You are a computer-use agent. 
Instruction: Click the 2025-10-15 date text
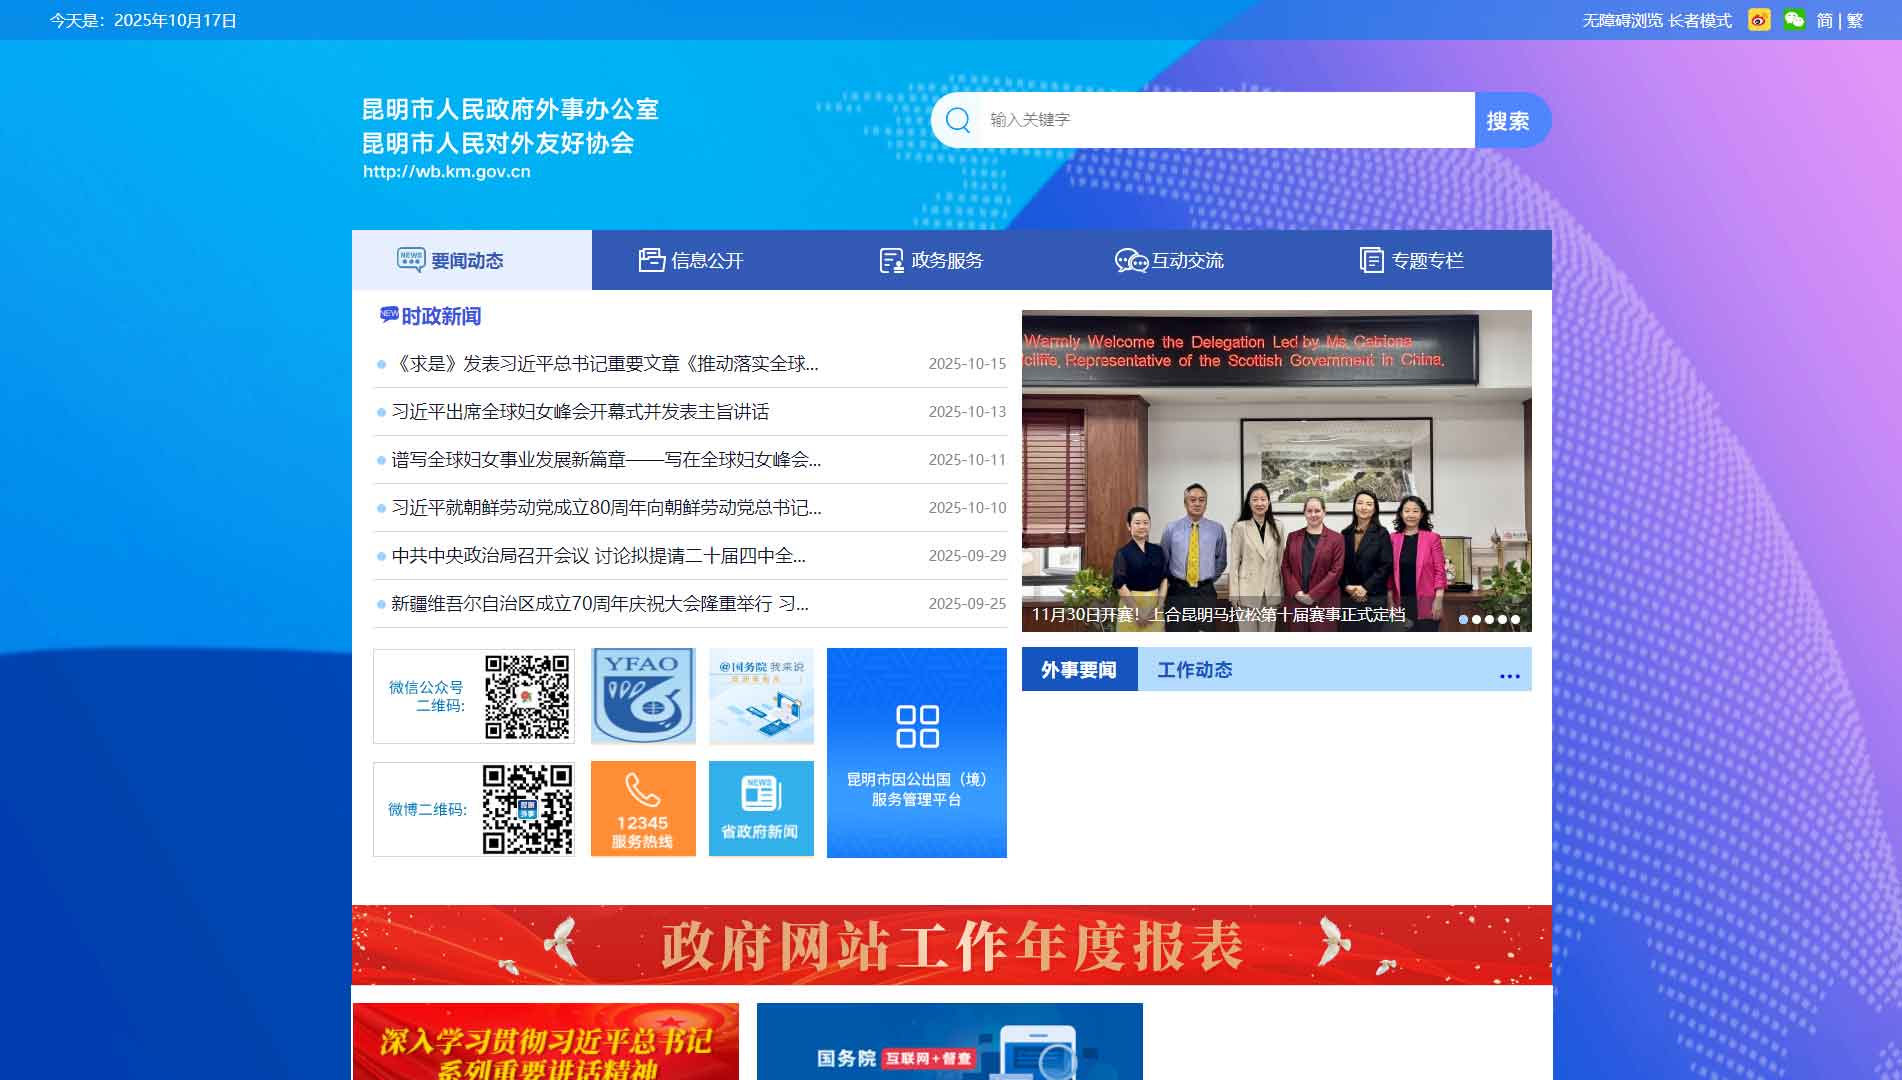(x=967, y=364)
